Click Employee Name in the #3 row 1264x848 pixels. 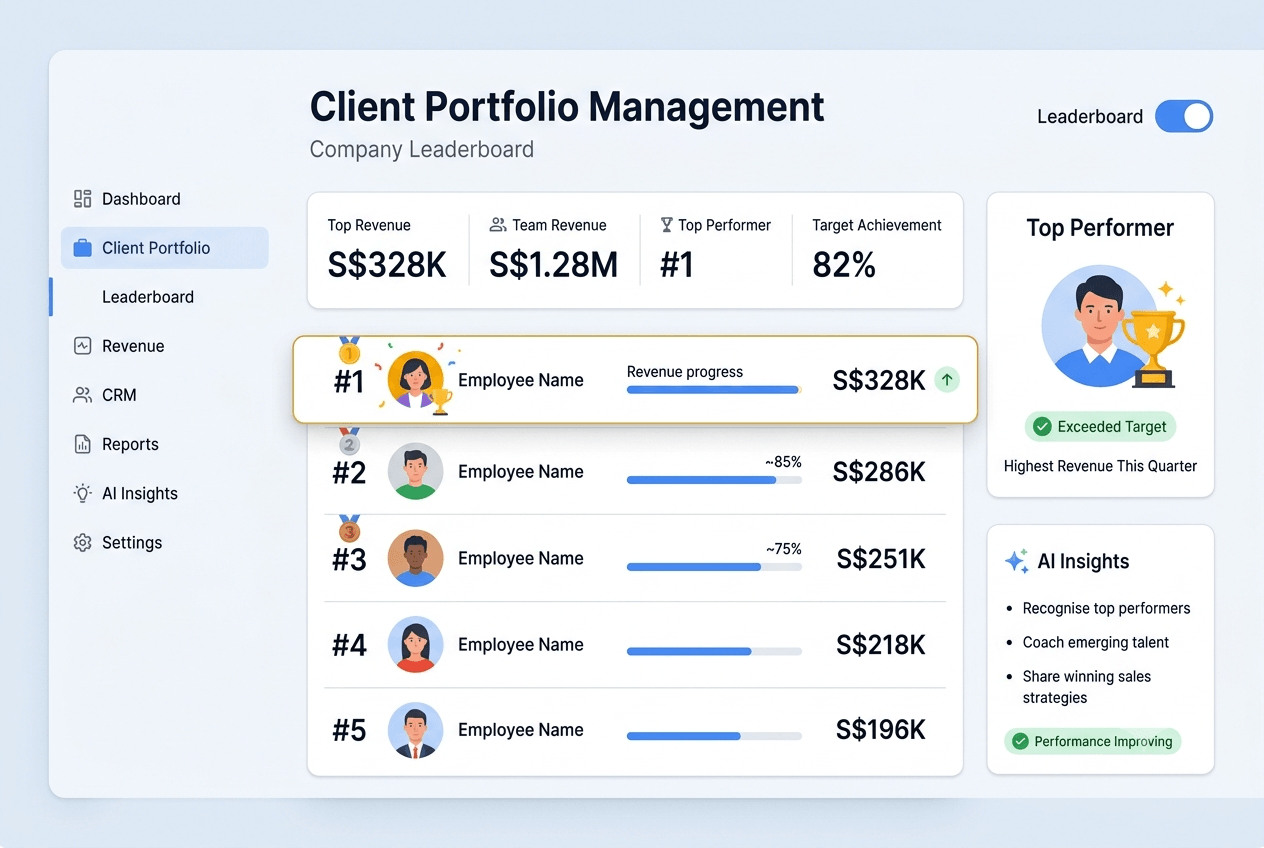click(521, 559)
